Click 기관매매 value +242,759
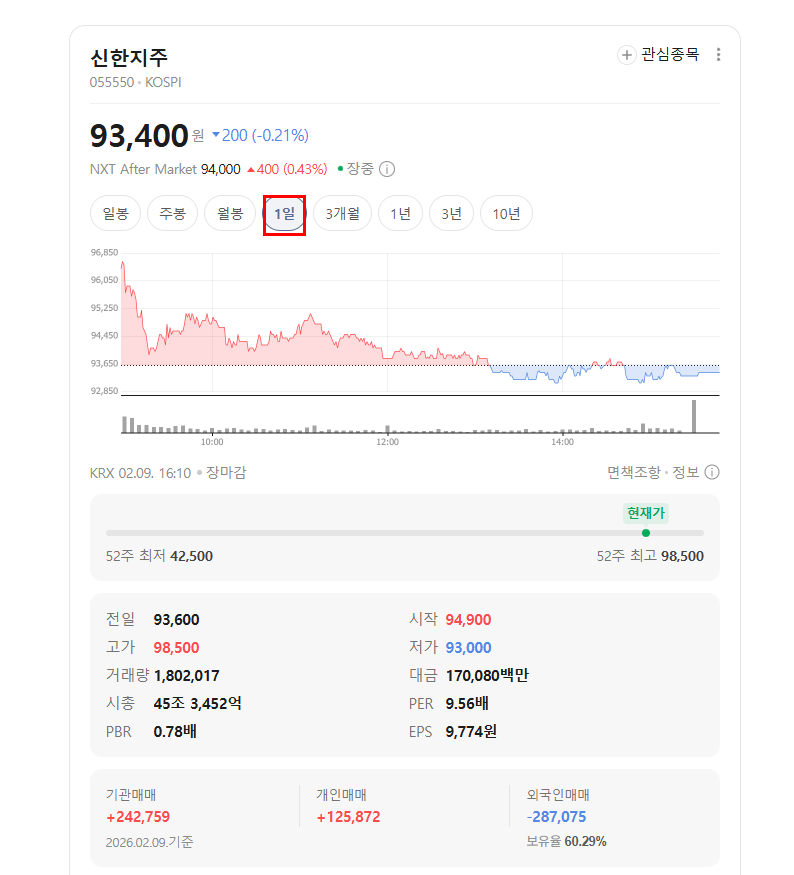 [x=138, y=817]
